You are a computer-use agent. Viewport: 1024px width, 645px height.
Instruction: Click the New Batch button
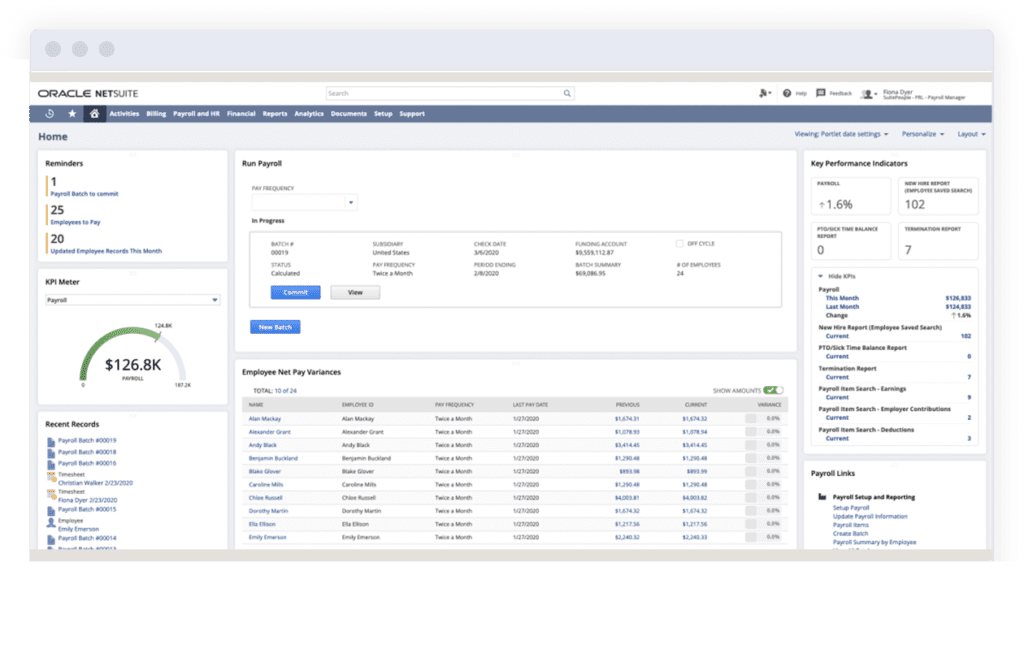point(275,326)
